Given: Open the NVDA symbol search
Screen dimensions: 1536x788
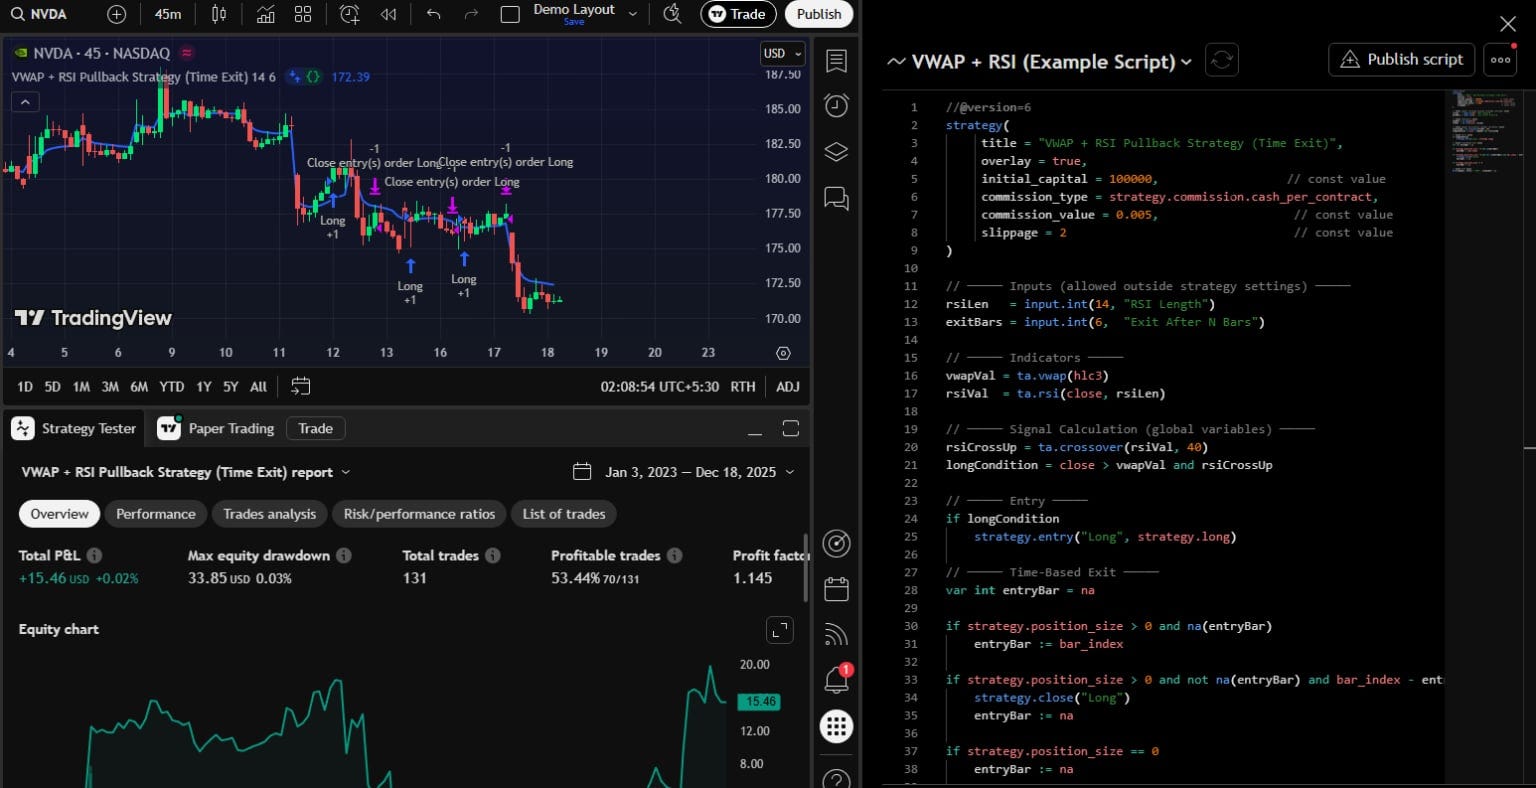Looking at the screenshot, I should coord(40,14).
